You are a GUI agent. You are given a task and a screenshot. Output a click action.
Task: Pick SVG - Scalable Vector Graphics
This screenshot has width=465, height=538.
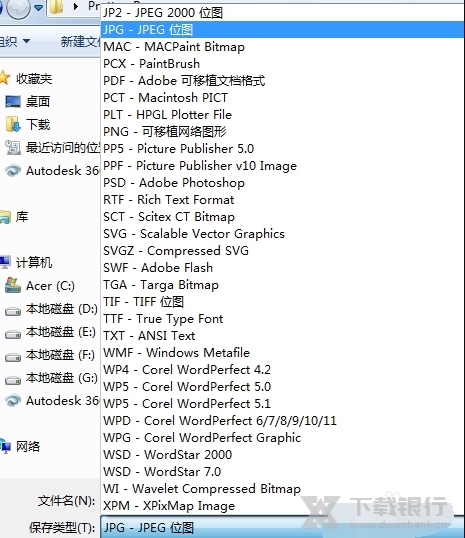282,234
